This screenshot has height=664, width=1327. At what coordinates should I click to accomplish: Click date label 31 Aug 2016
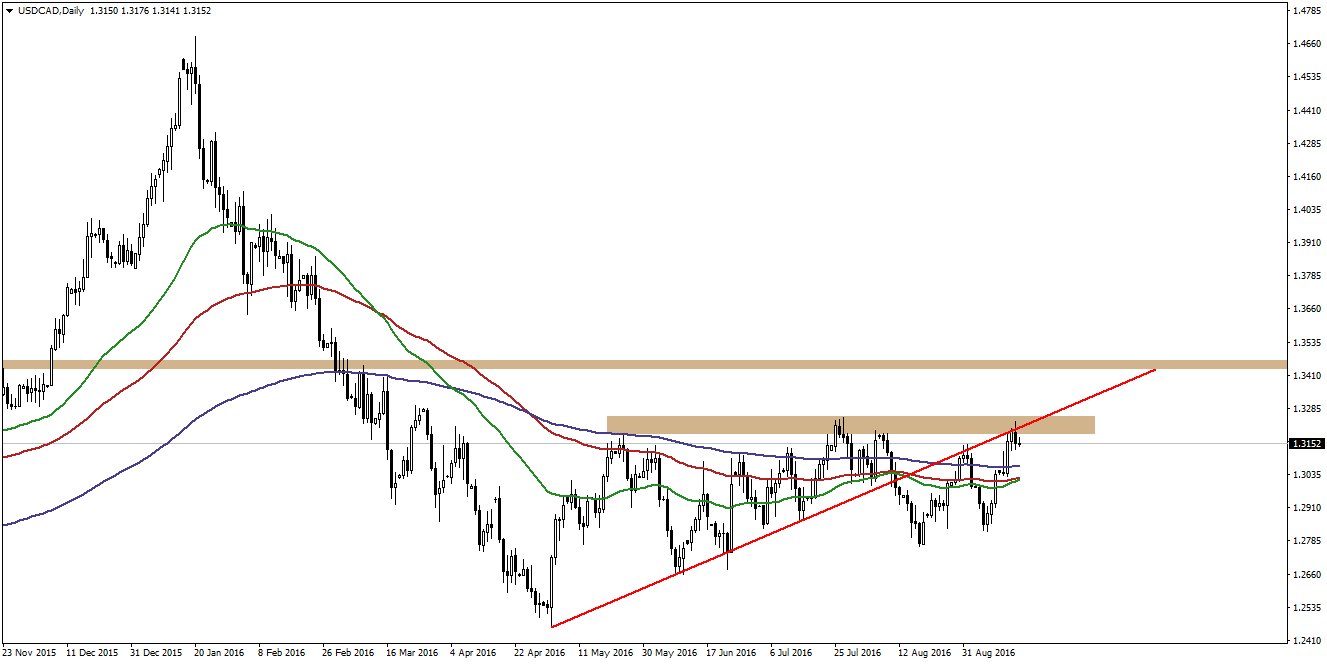[x=988, y=653]
